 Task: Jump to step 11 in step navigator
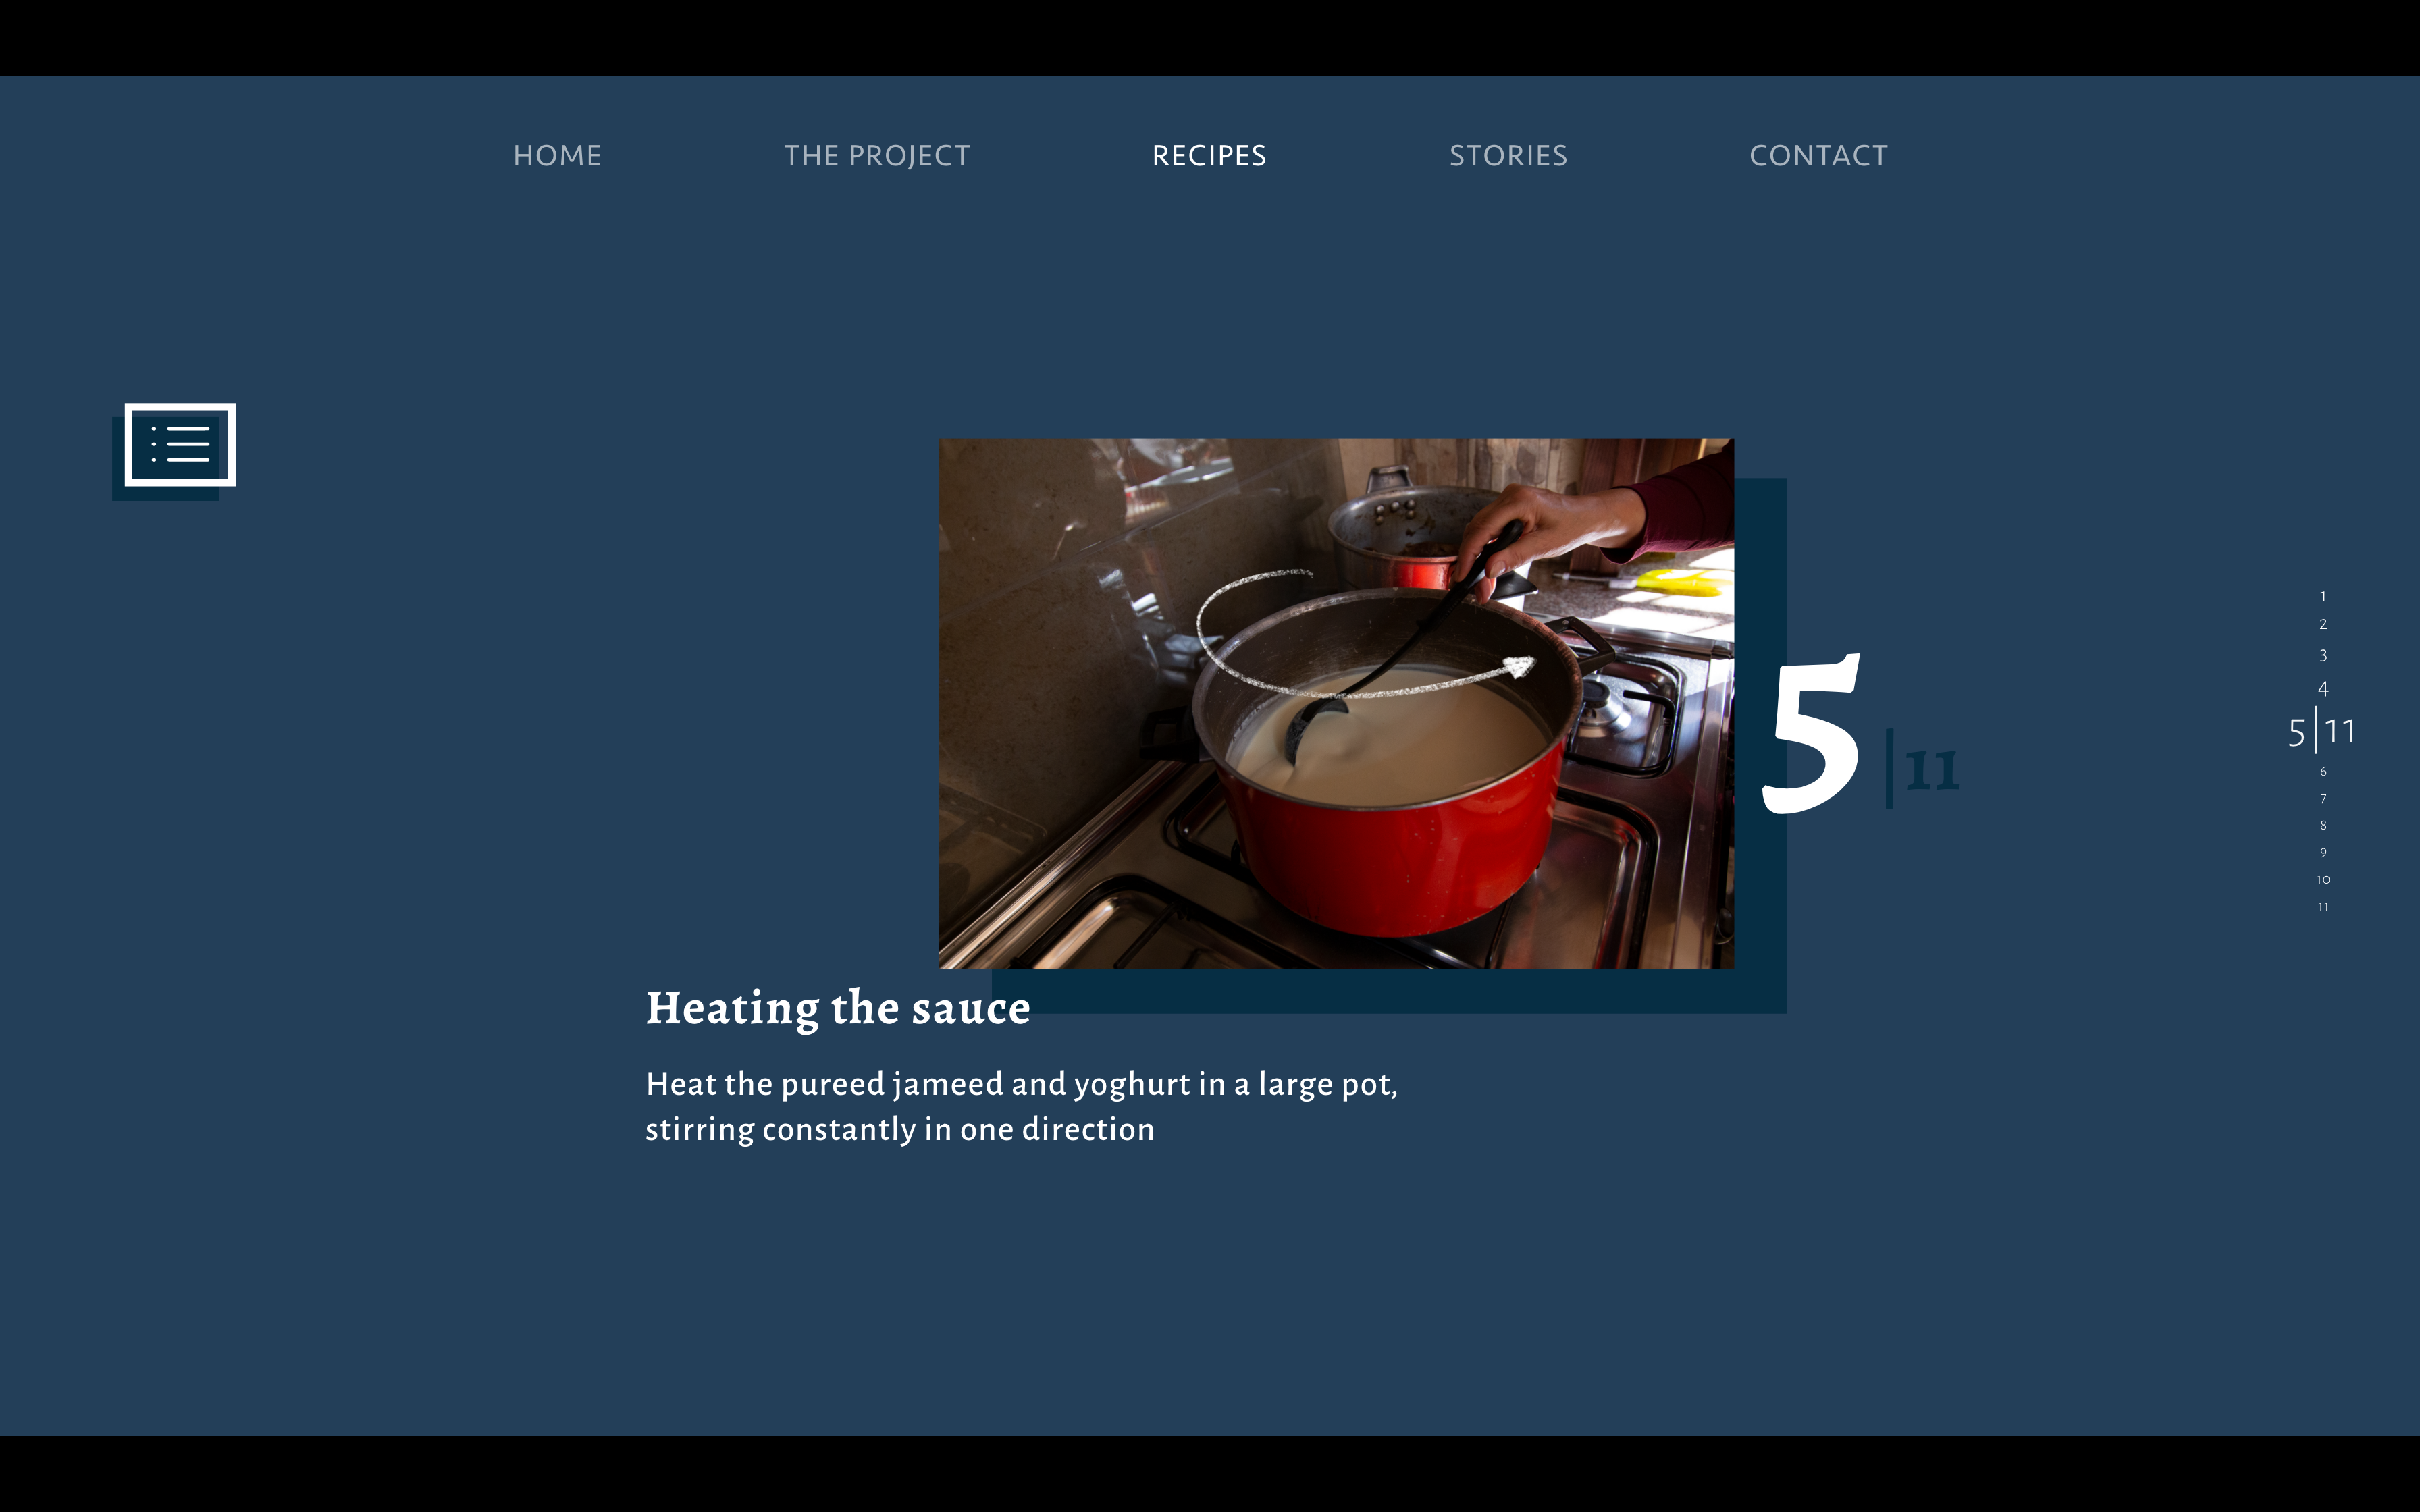pos(2323,907)
